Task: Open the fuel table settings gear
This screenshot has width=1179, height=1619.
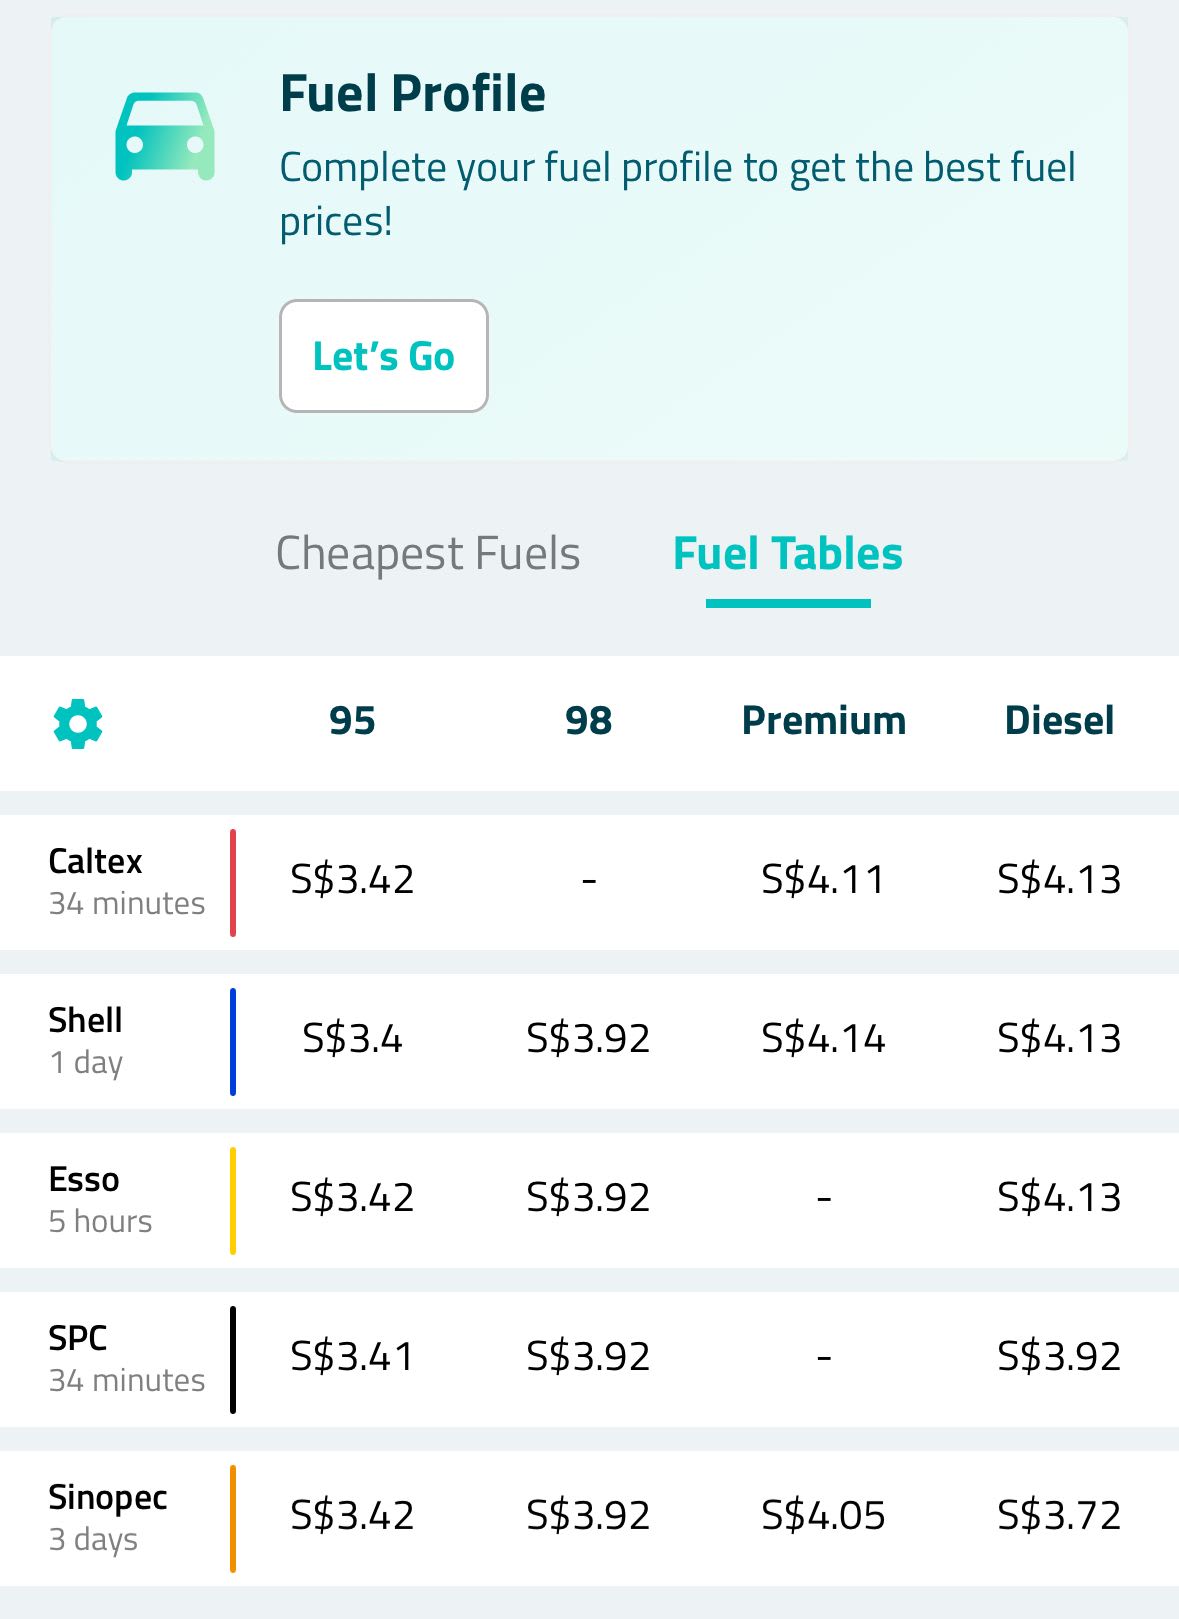Action: (x=78, y=723)
